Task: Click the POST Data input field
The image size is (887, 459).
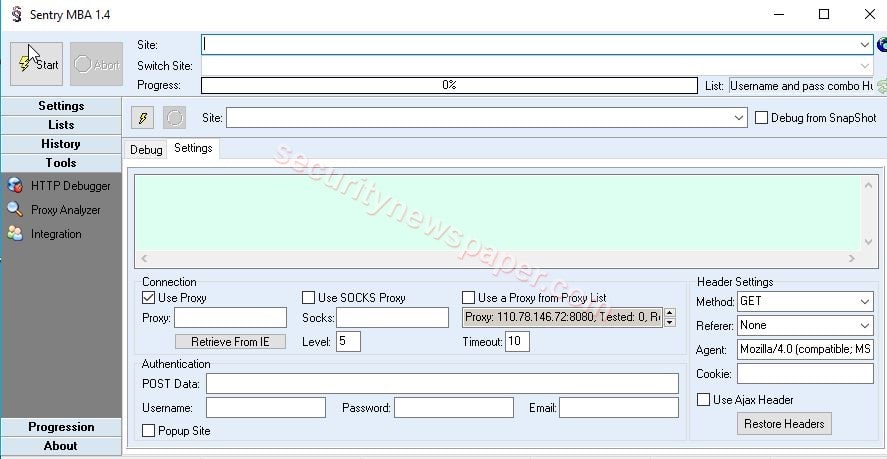Action: pos(442,383)
